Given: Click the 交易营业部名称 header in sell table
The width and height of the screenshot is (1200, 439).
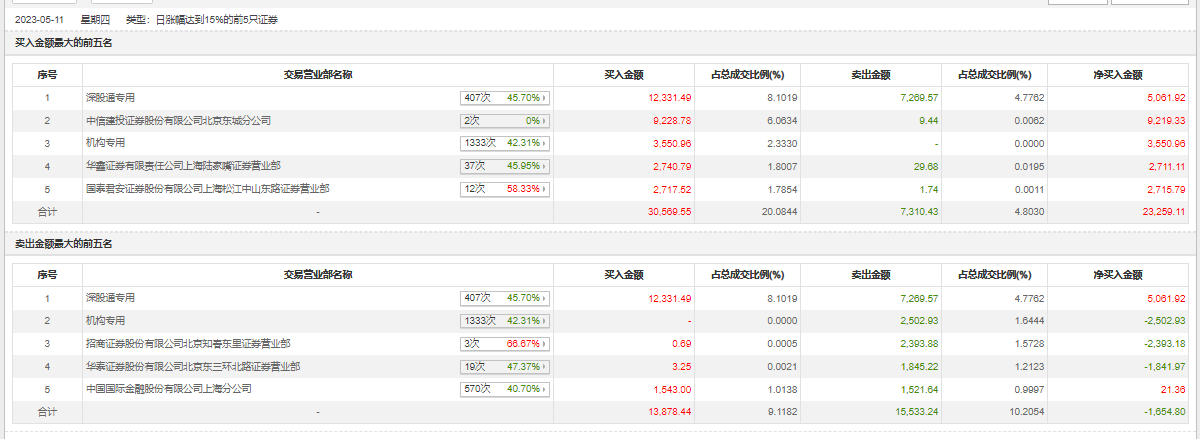Looking at the screenshot, I should pyautogui.click(x=316, y=275).
